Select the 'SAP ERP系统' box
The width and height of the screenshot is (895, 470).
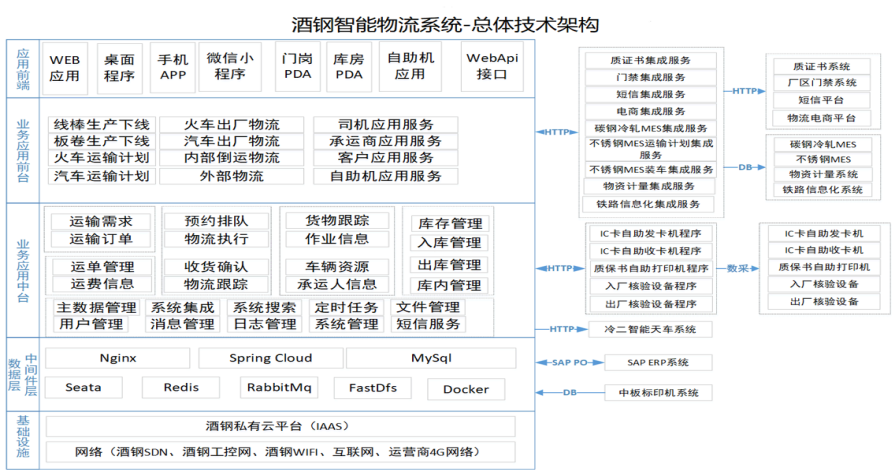[x=658, y=362]
